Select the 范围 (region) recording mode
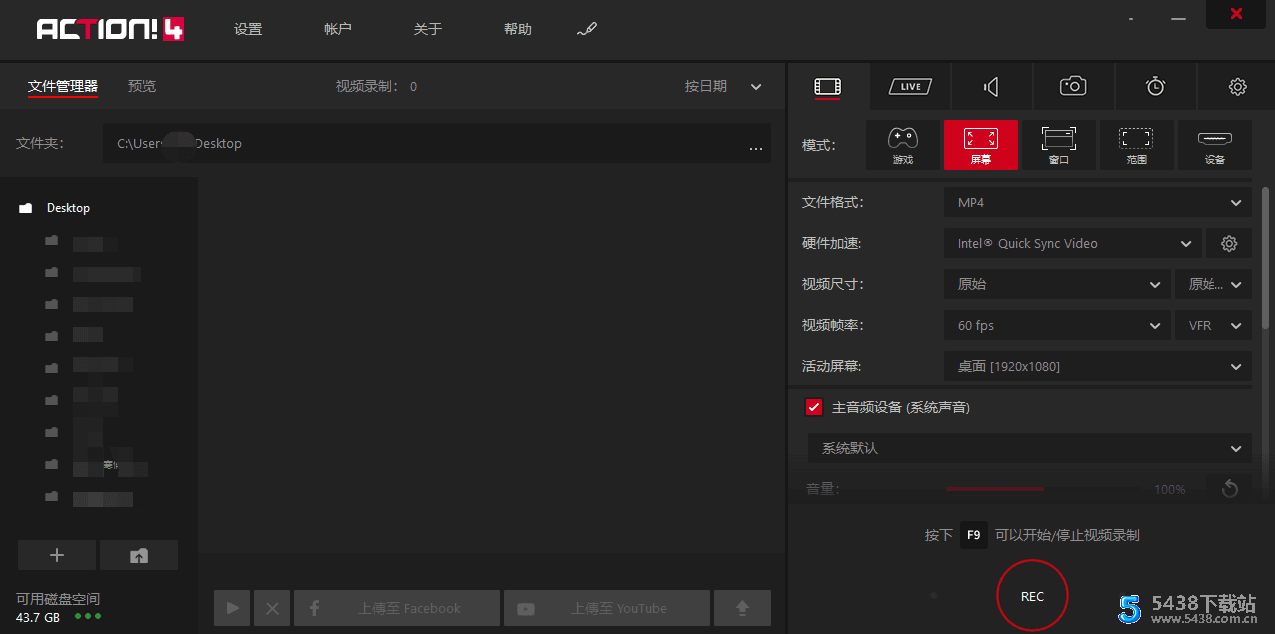 [x=1136, y=144]
